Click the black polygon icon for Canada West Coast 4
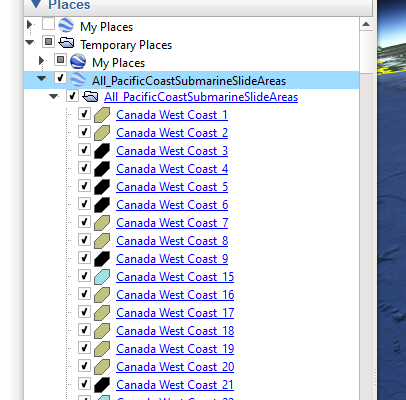This screenshot has height=400, width=406. pyautogui.click(x=102, y=169)
